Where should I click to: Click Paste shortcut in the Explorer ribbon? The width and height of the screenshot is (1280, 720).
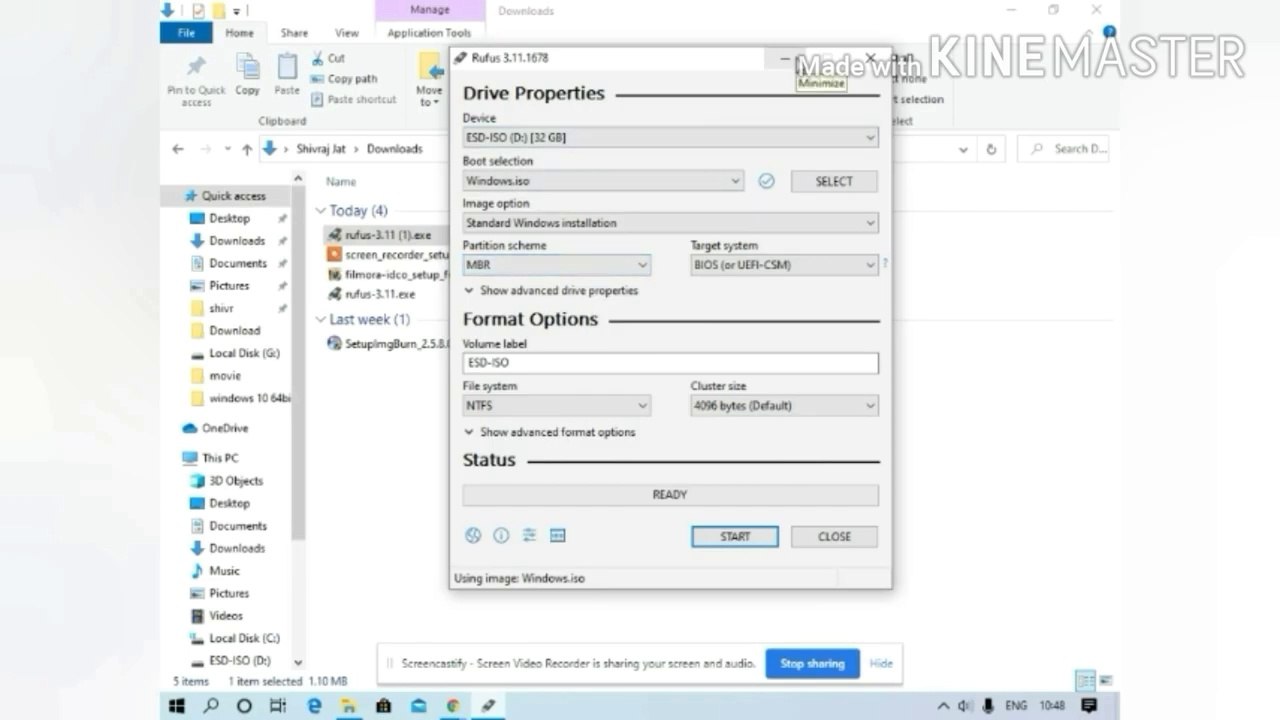353,99
